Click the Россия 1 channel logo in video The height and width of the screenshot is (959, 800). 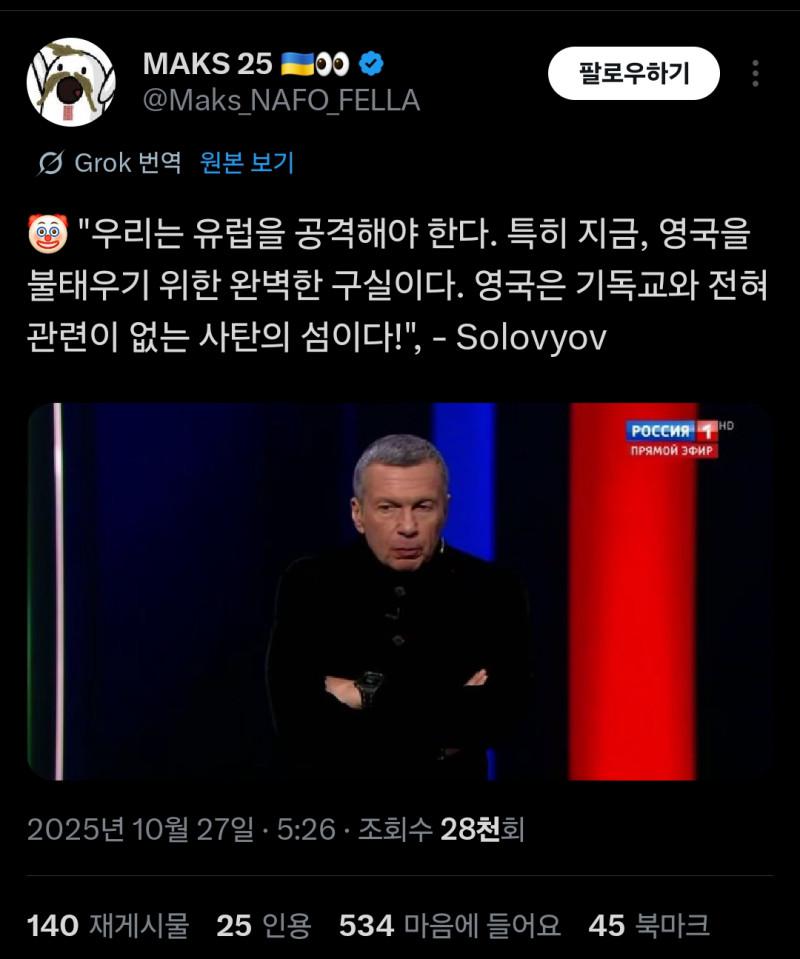point(672,431)
